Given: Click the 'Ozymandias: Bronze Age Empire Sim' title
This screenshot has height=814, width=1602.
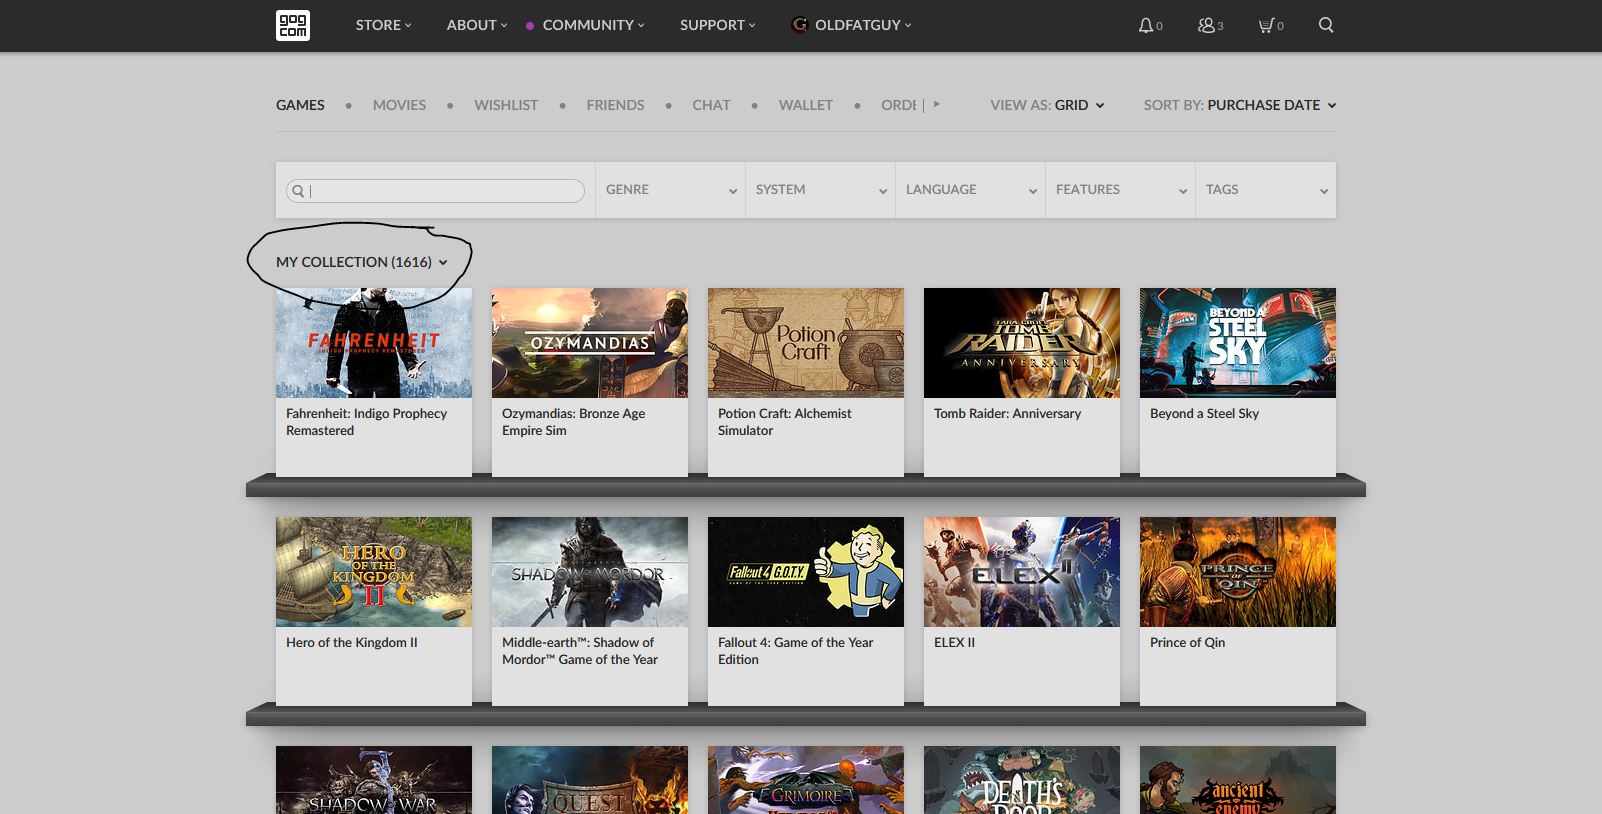Looking at the screenshot, I should pyautogui.click(x=573, y=422).
